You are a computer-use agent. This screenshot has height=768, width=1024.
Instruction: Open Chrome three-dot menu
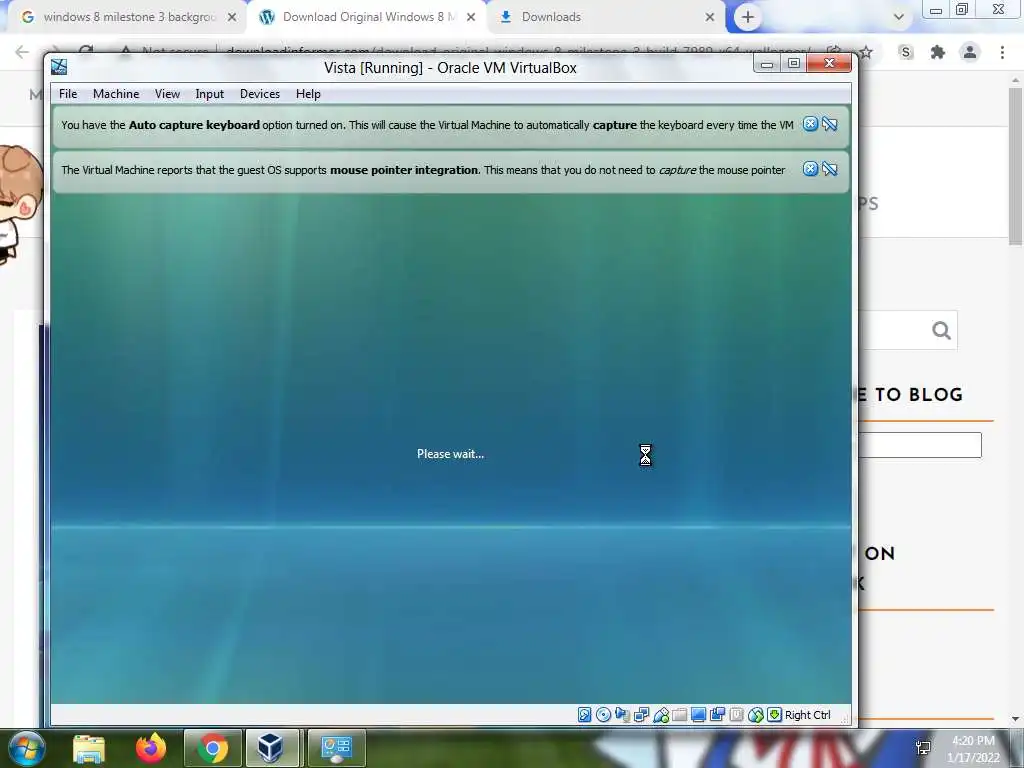[1002, 52]
